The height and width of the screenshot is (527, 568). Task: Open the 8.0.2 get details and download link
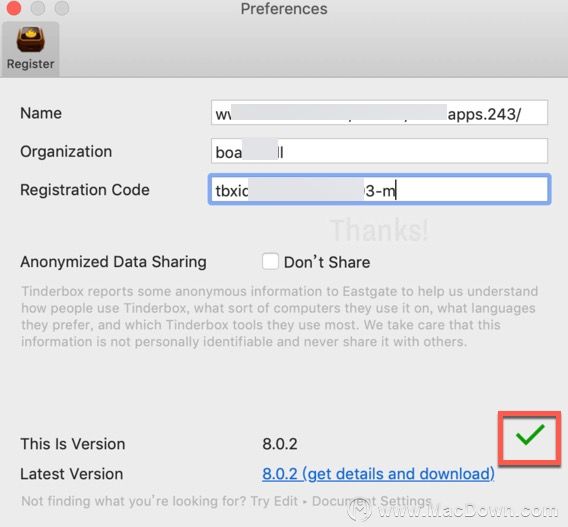pyautogui.click(x=378, y=473)
